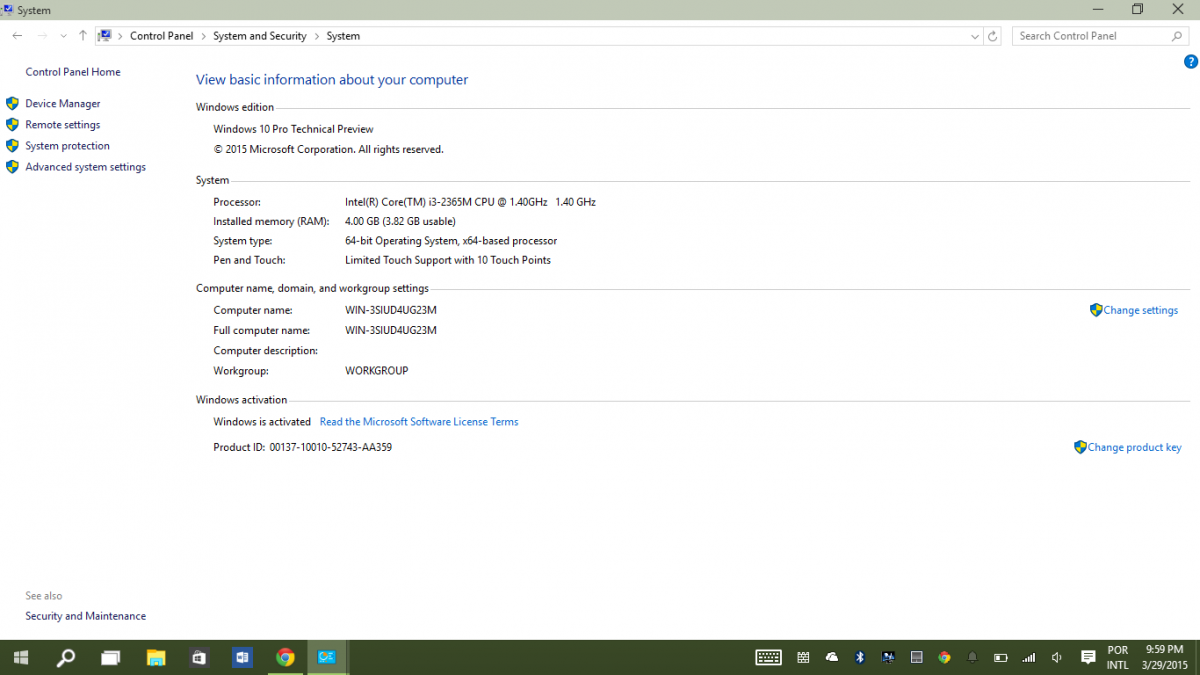Image resolution: width=1200 pixels, height=675 pixels.
Task: Open the Help question mark button
Action: [x=1190, y=62]
